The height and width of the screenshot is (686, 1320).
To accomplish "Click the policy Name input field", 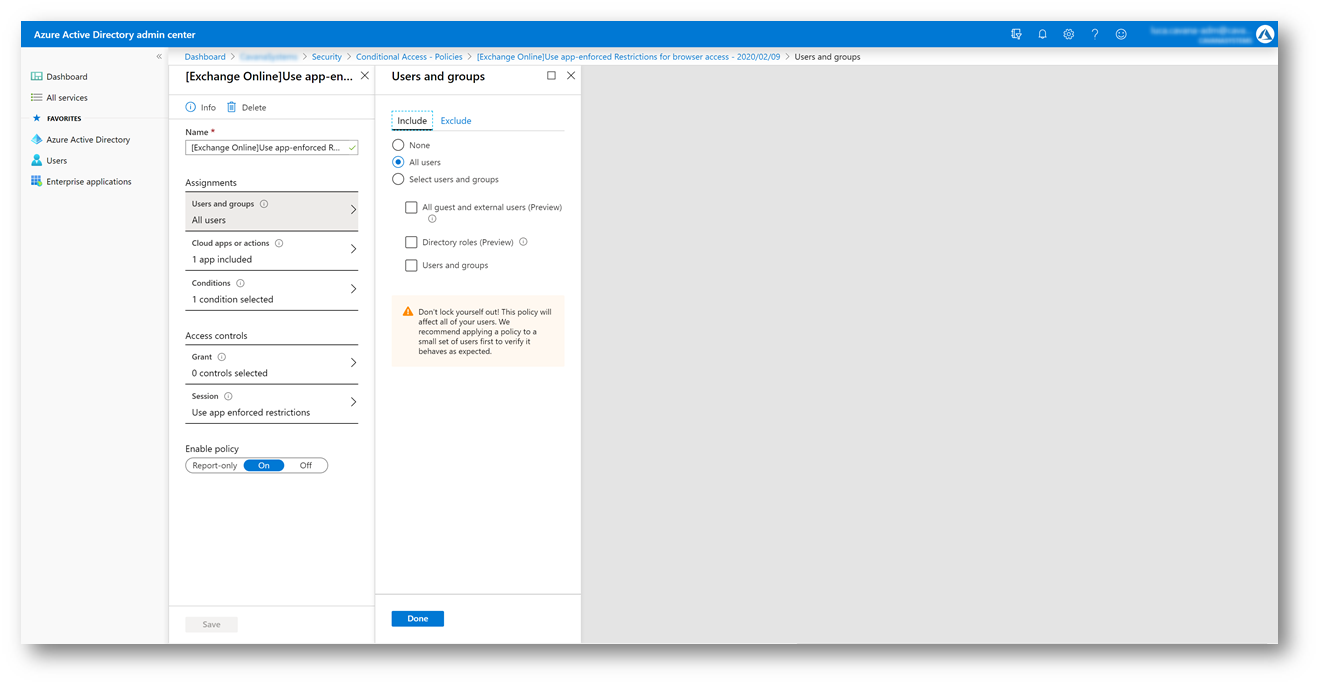I will tap(272, 147).
